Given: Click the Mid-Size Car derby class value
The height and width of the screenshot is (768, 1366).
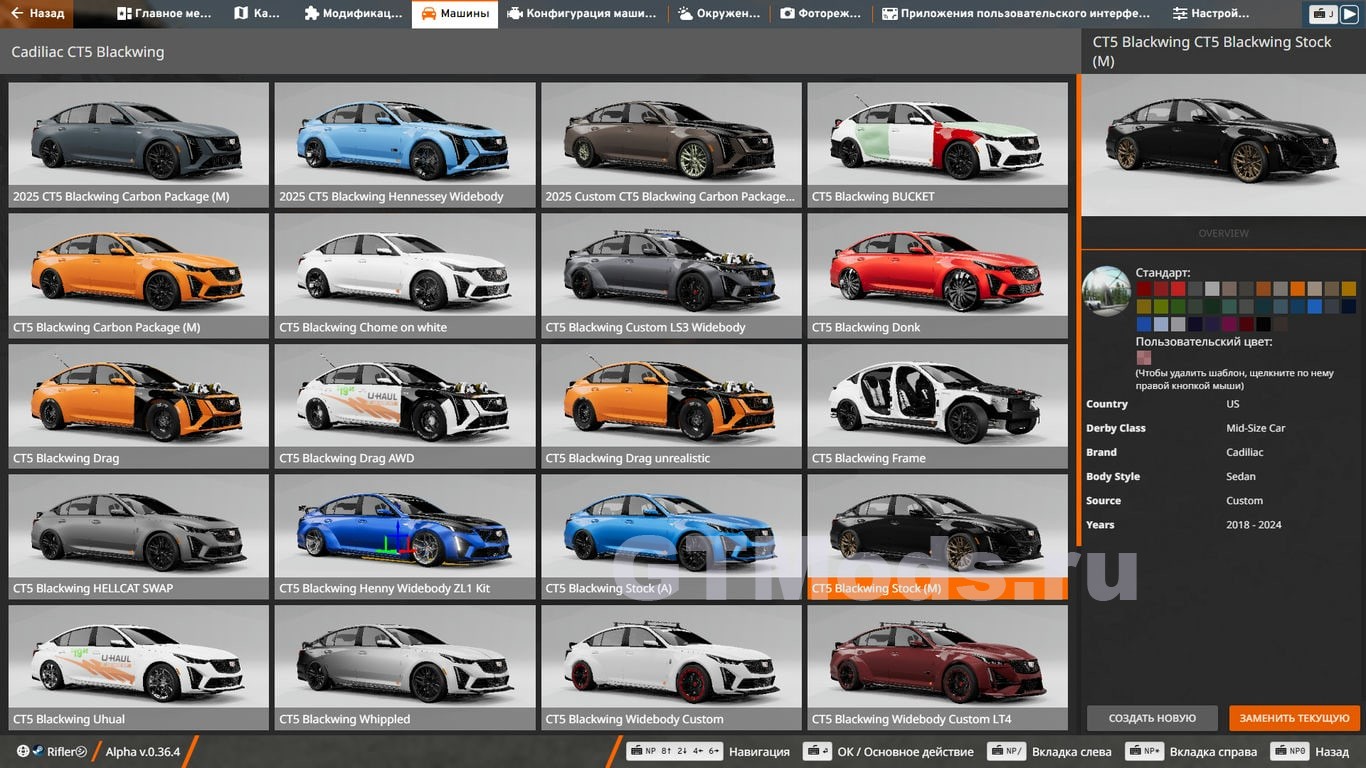Looking at the screenshot, I should pyautogui.click(x=1256, y=428).
